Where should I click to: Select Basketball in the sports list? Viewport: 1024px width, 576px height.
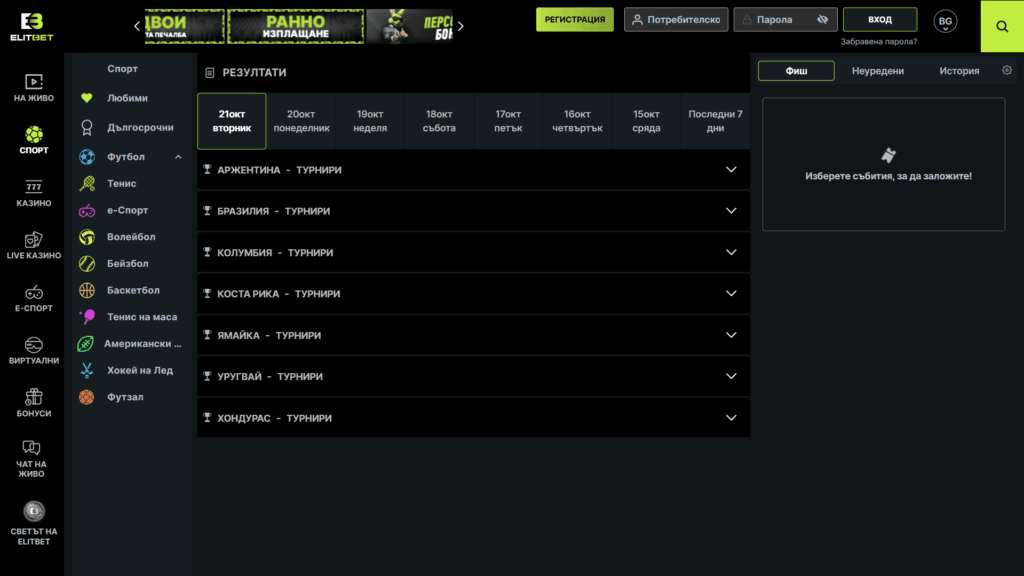pos(133,291)
